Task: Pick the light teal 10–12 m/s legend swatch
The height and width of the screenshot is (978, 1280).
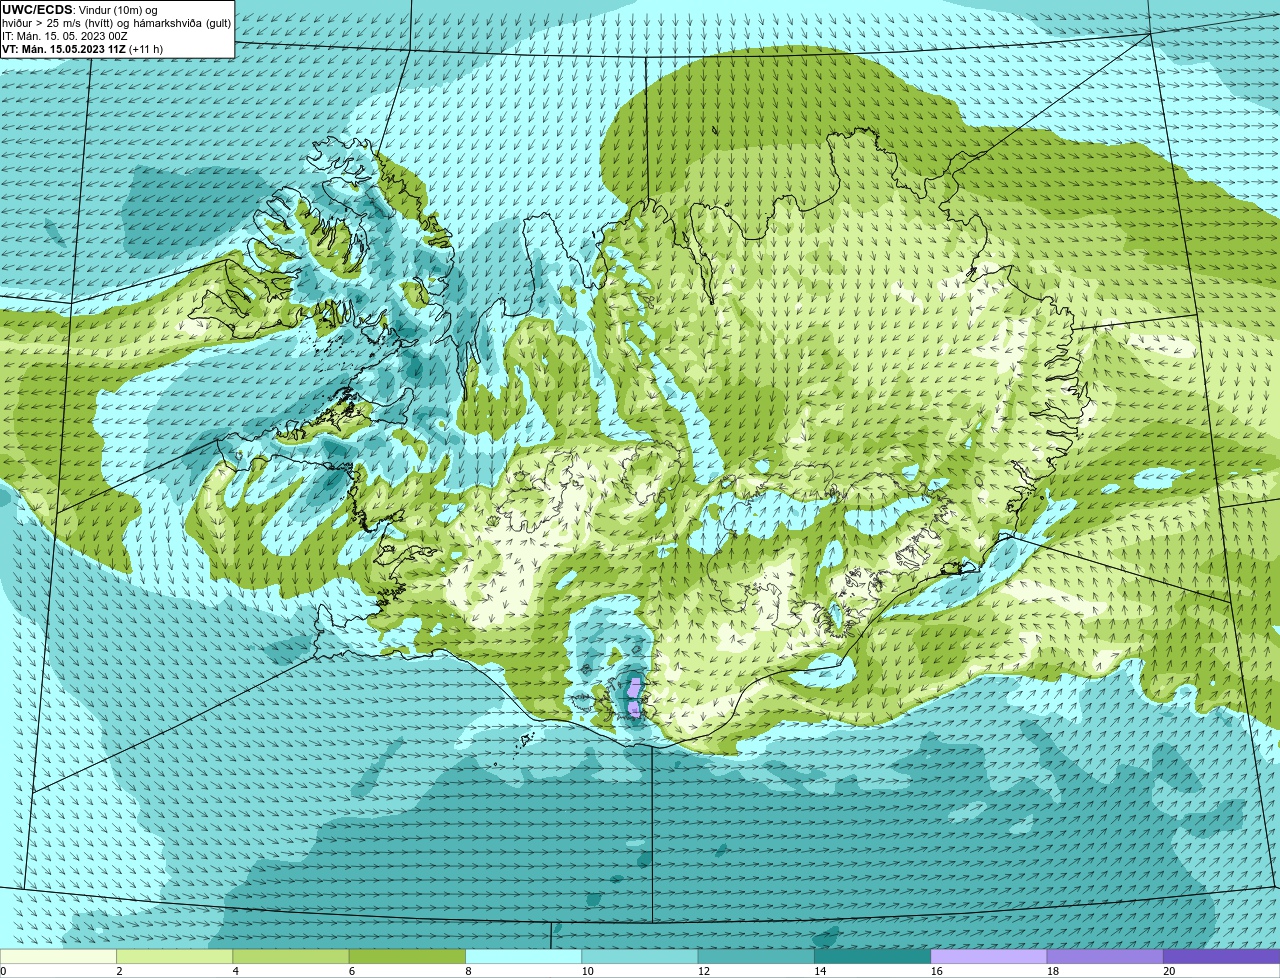Action: coord(640,956)
